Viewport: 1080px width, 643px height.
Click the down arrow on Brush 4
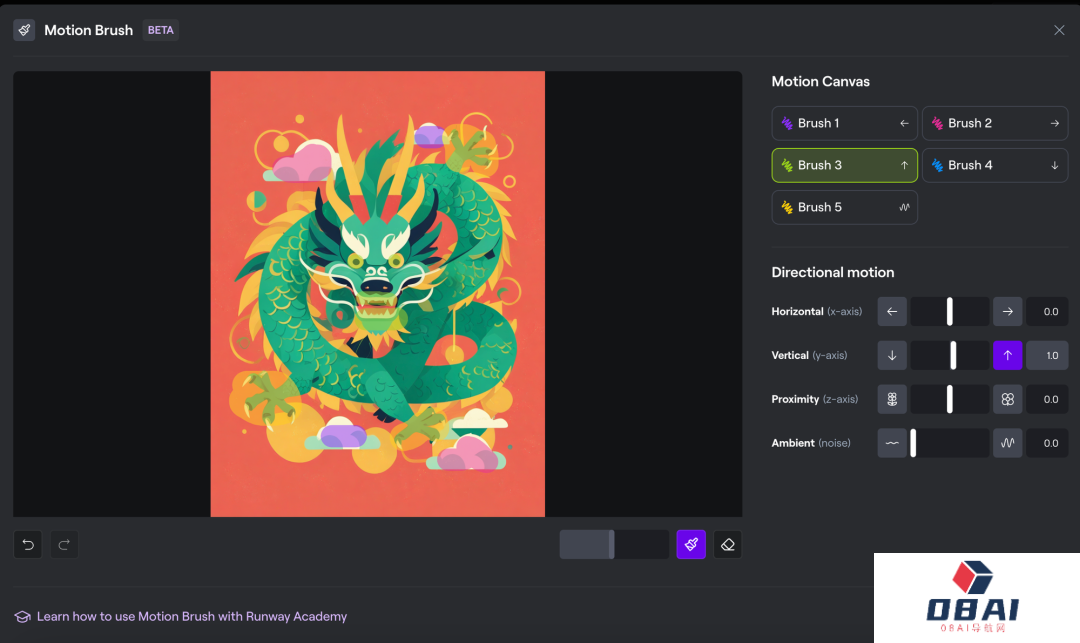(x=1055, y=165)
